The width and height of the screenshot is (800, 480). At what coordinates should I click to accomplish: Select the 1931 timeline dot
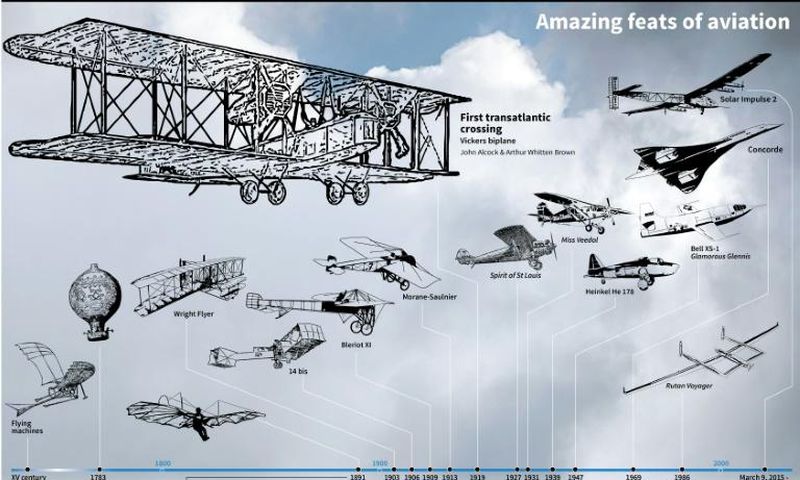[527, 469]
